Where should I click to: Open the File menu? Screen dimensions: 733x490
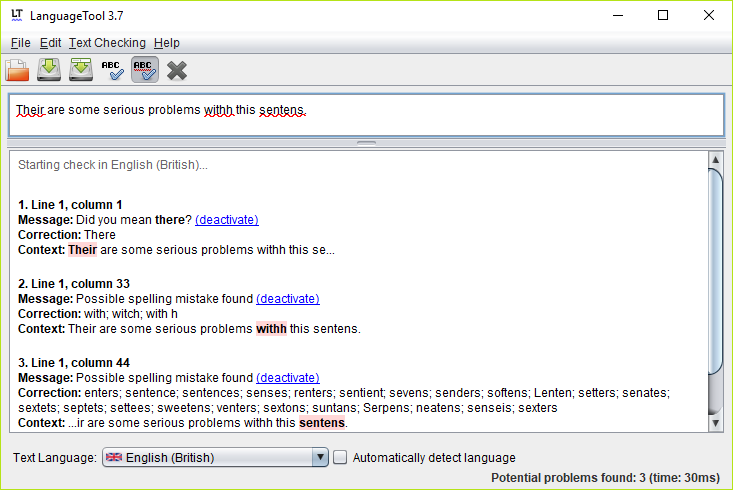[20, 43]
